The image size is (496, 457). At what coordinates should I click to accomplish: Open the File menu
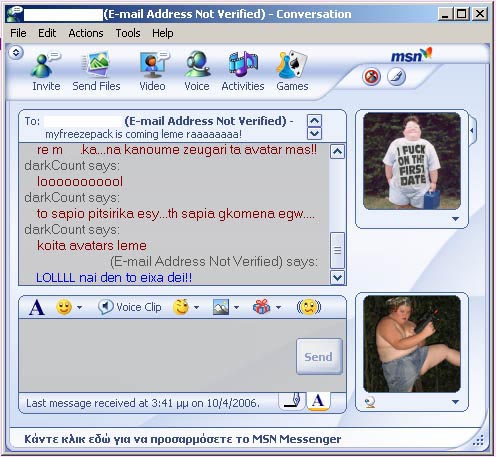[x=18, y=33]
